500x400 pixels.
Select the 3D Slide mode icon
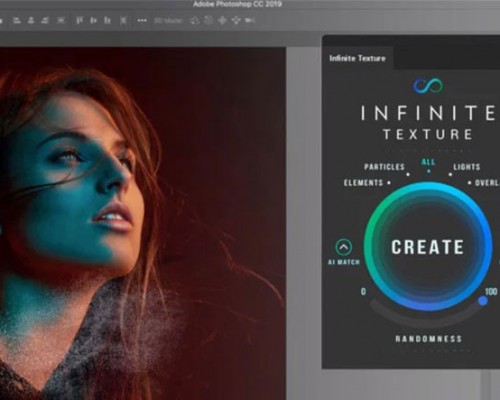pyautogui.click(x=236, y=20)
